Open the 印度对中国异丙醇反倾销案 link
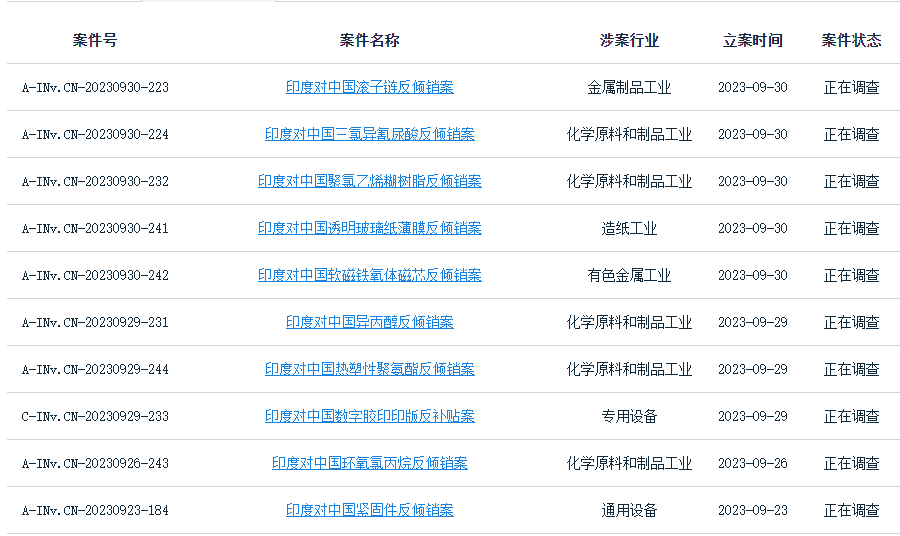The image size is (900, 536). (x=369, y=322)
